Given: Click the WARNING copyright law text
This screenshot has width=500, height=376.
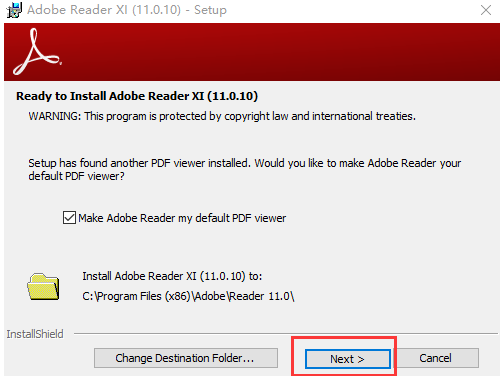Looking at the screenshot, I should click(222, 116).
